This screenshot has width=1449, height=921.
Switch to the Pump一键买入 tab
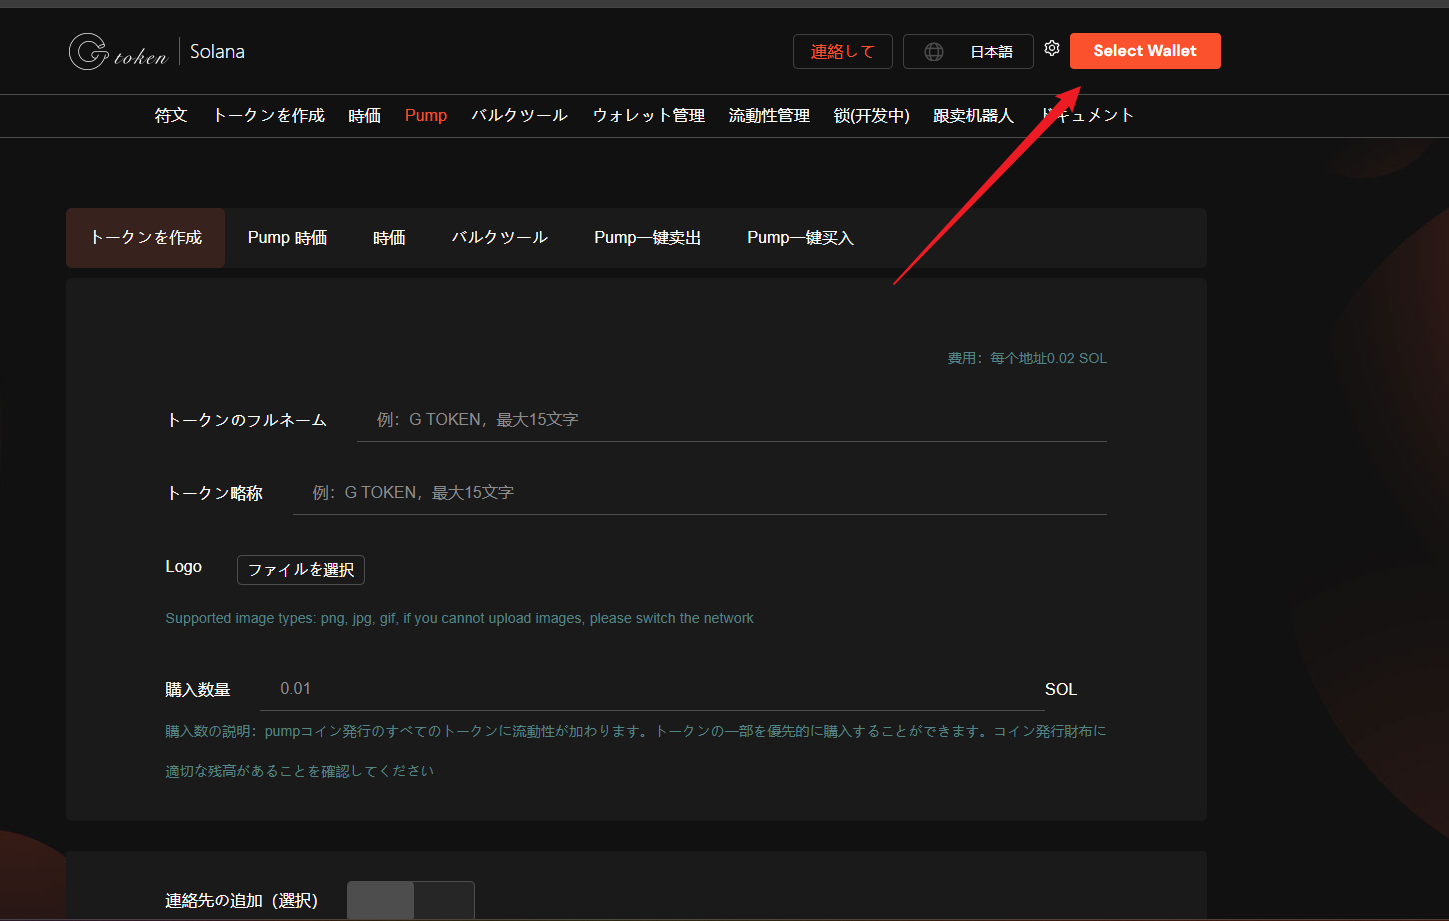[800, 238]
